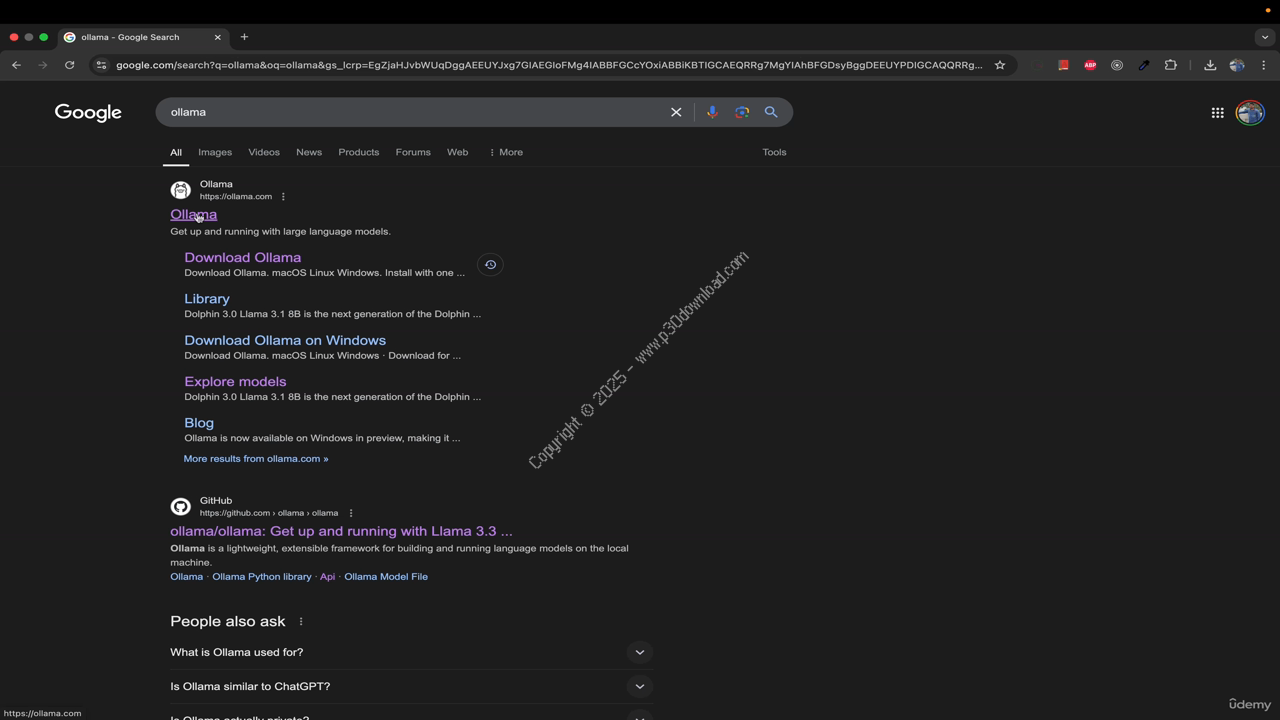Open the Download Ollama link
Viewport: 1280px width, 720px height.
pyautogui.click(x=242, y=257)
